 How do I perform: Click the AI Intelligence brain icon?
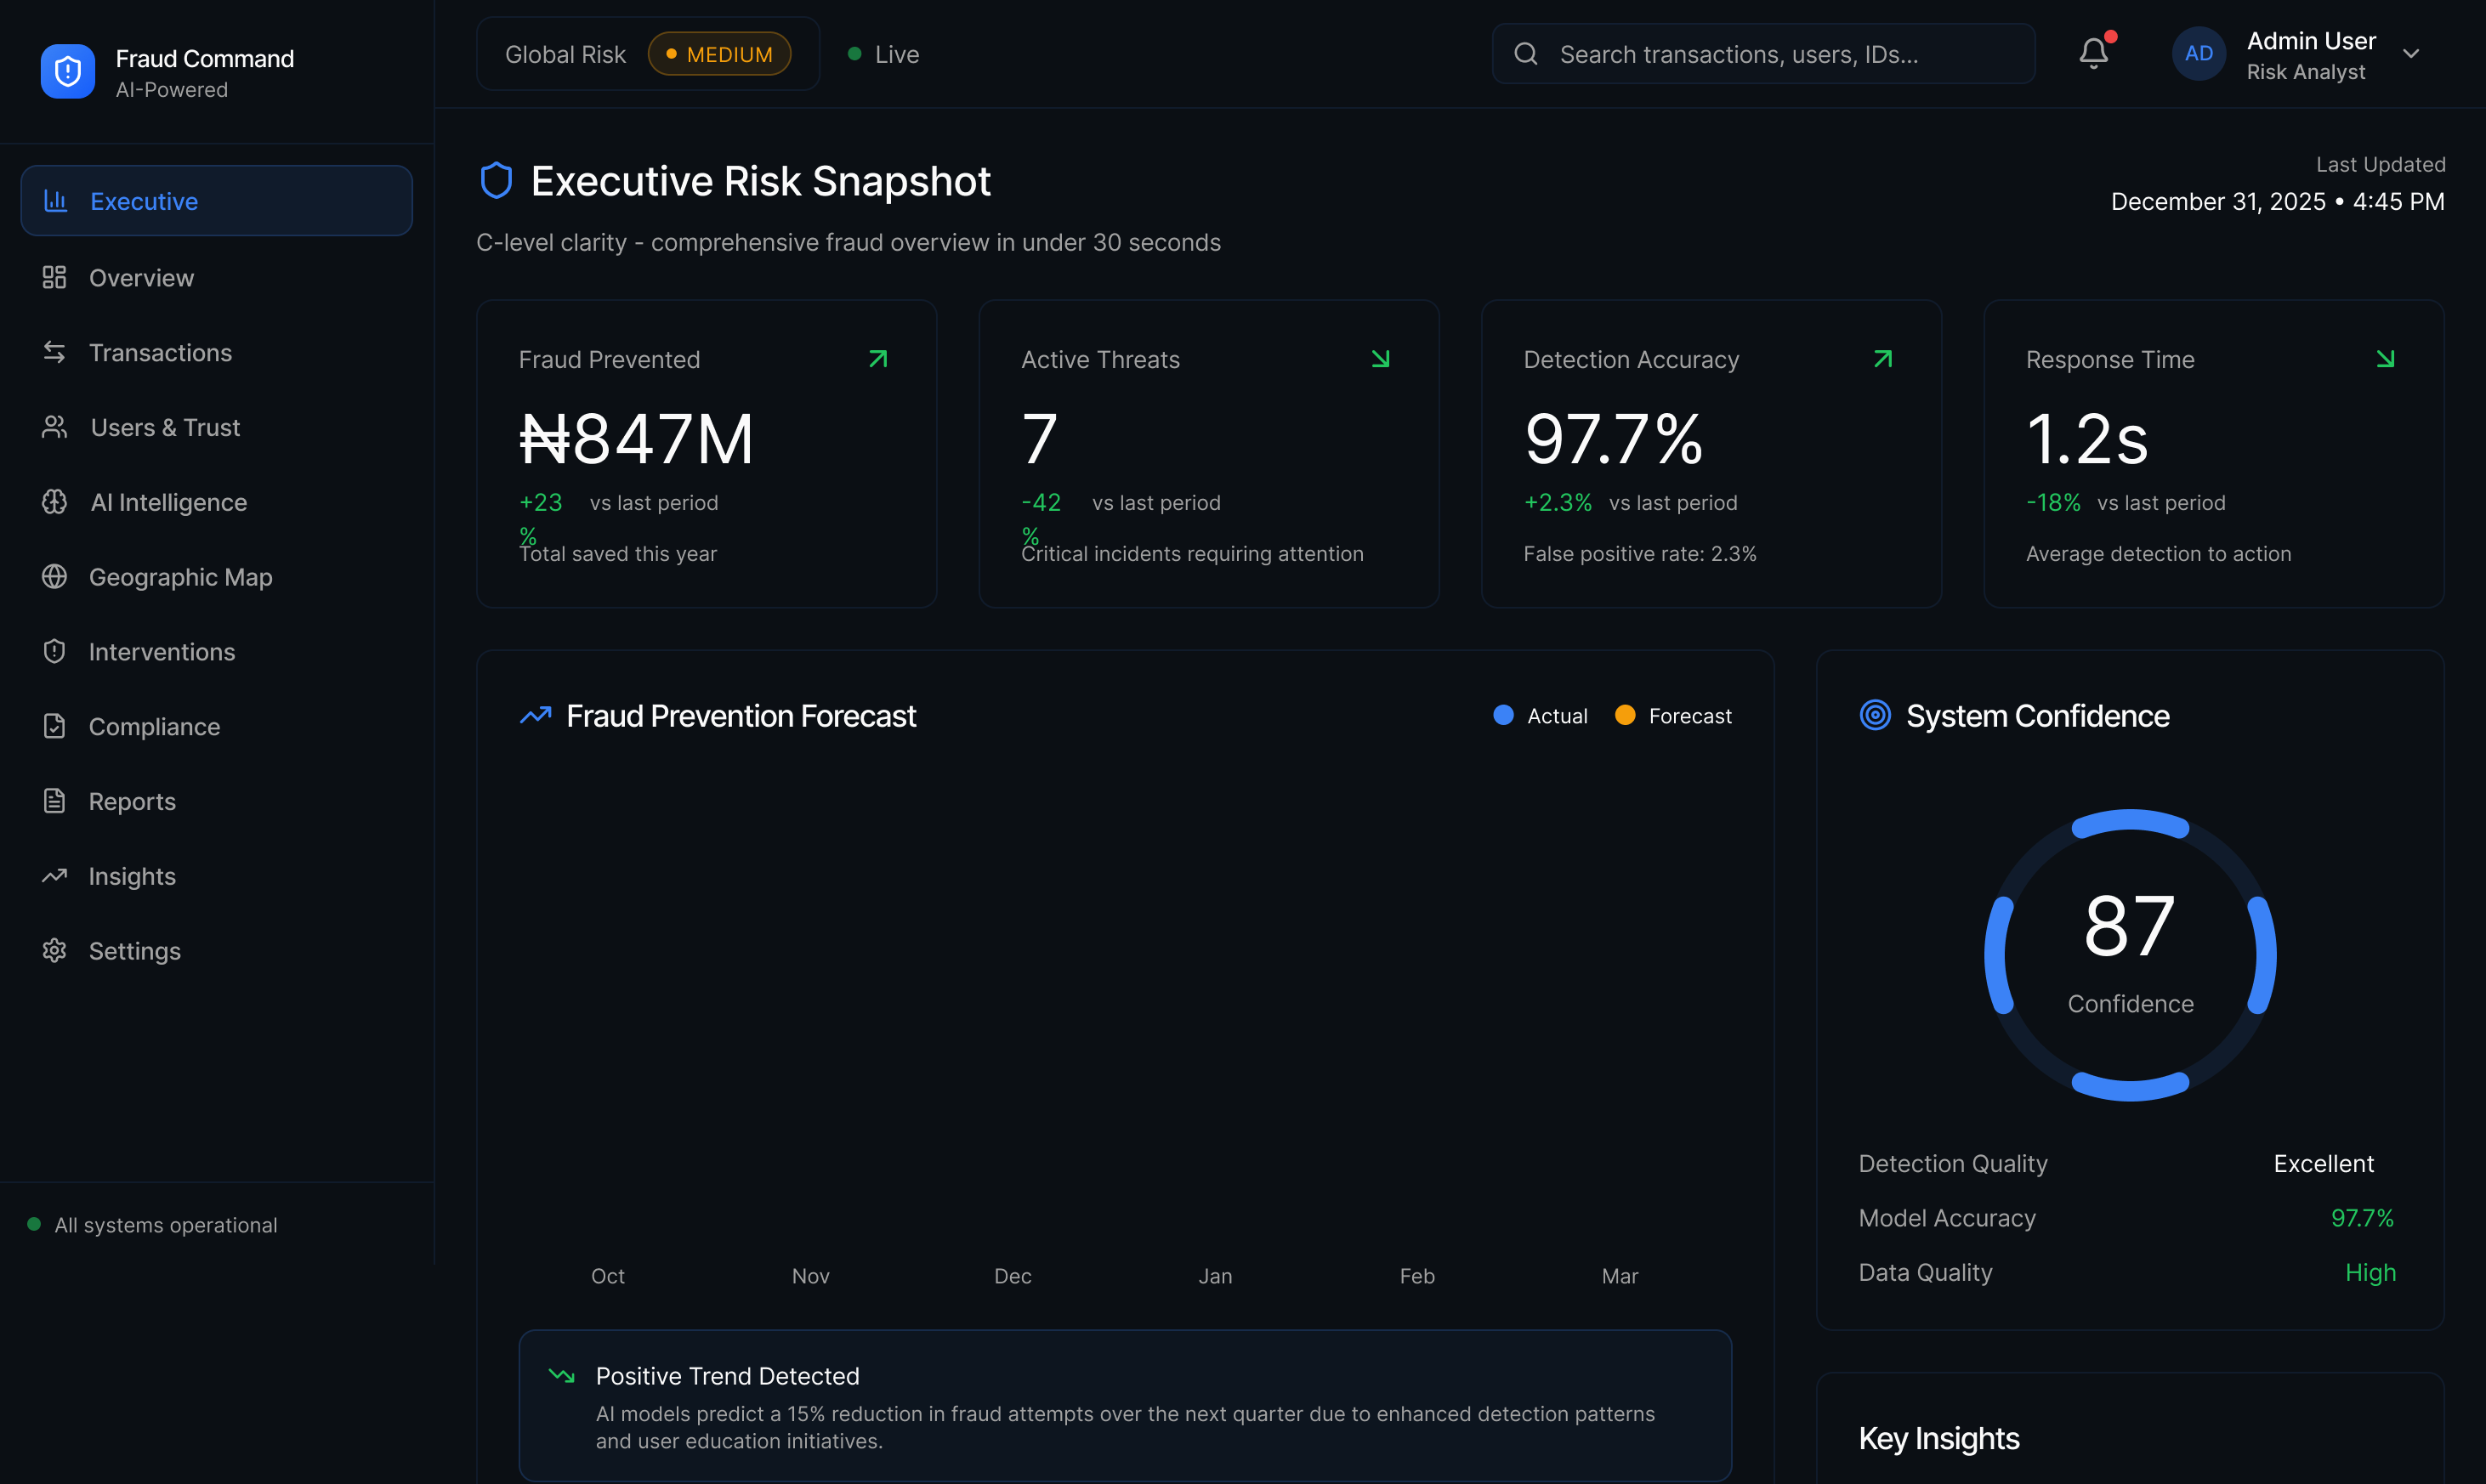(x=55, y=502)
